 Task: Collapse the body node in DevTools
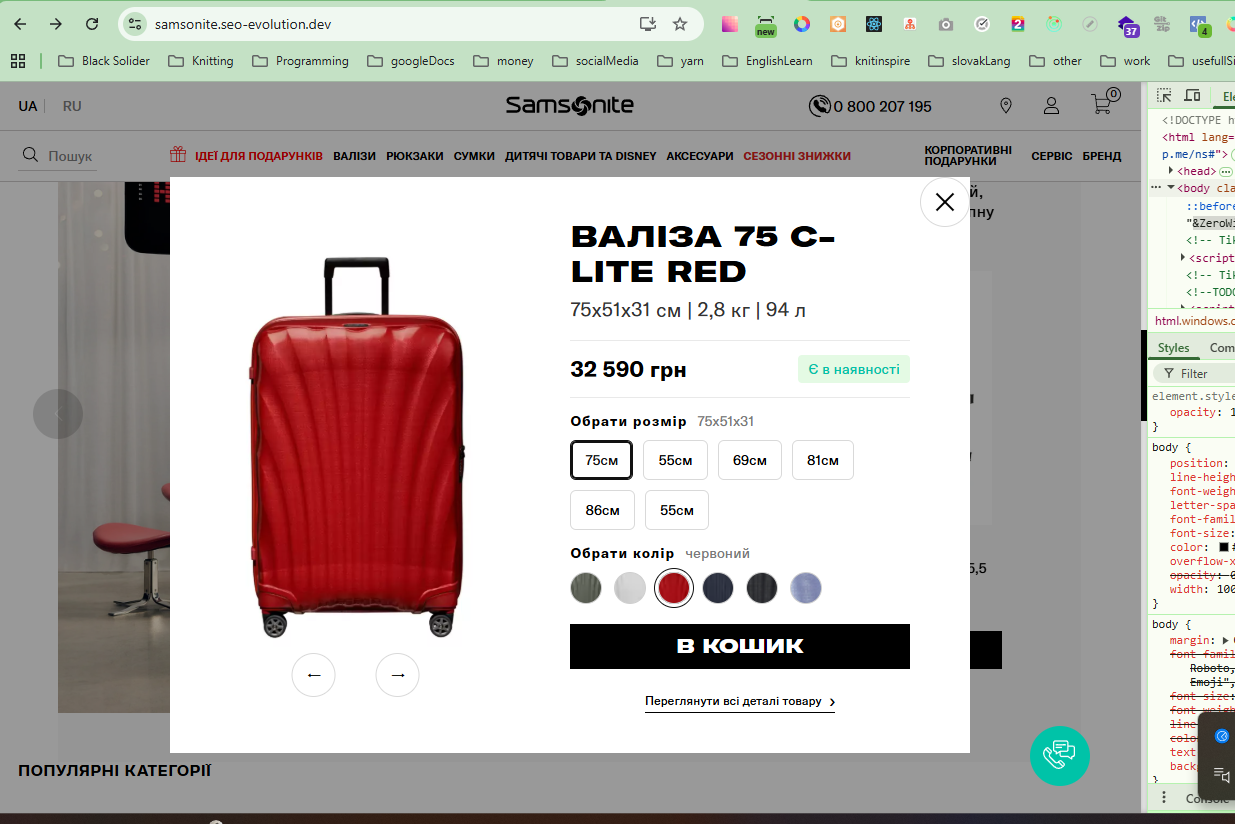click(1171, 188)
